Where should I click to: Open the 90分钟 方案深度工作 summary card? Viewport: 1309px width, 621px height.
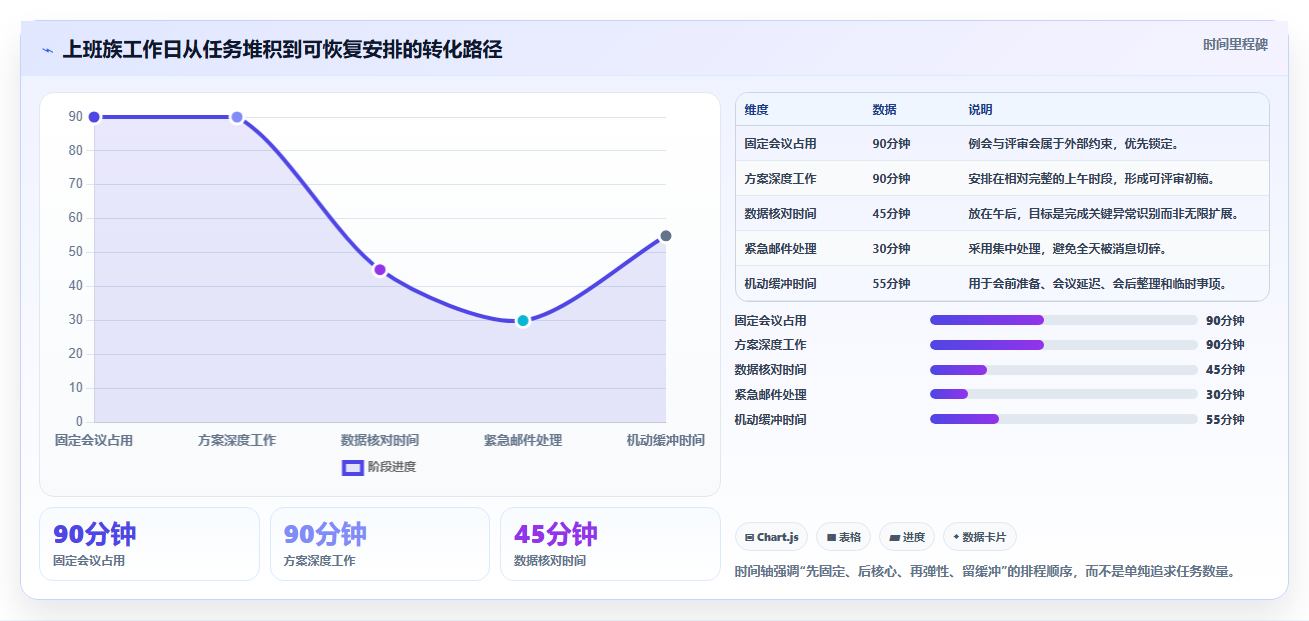[380, 544]
